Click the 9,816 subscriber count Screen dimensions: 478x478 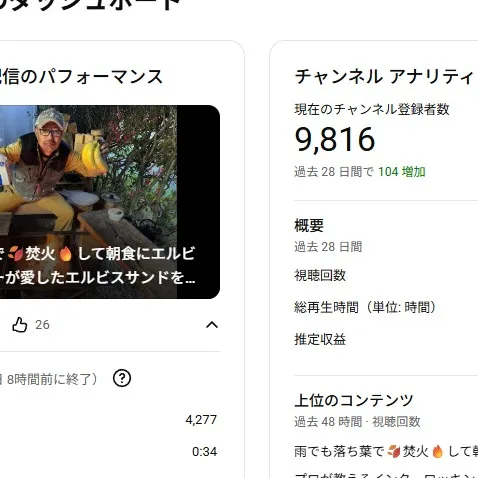pos(335,140)
